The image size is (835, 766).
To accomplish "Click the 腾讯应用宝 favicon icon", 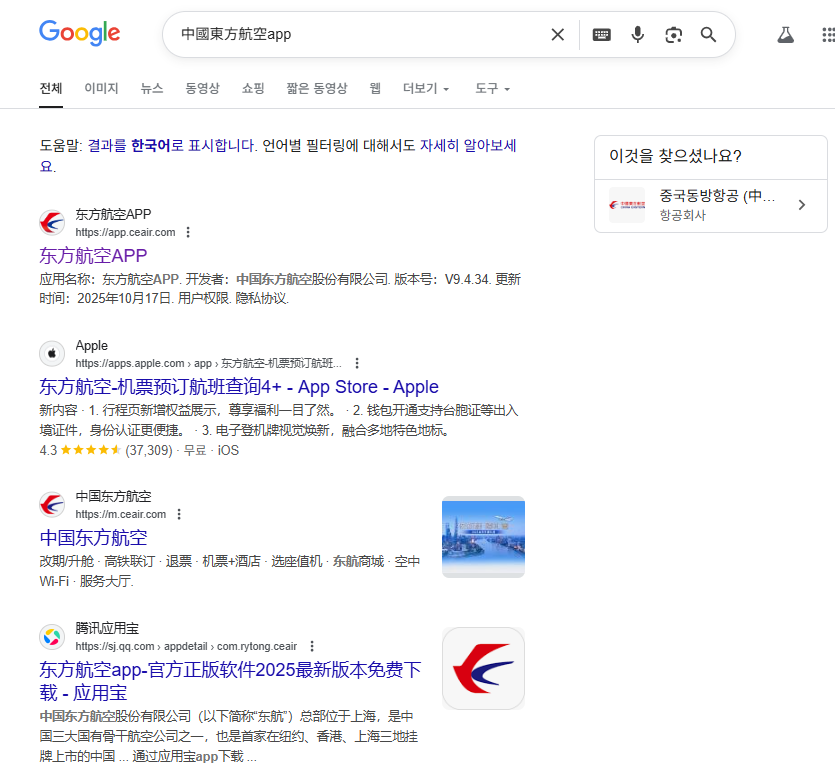I will click(52, 637).
